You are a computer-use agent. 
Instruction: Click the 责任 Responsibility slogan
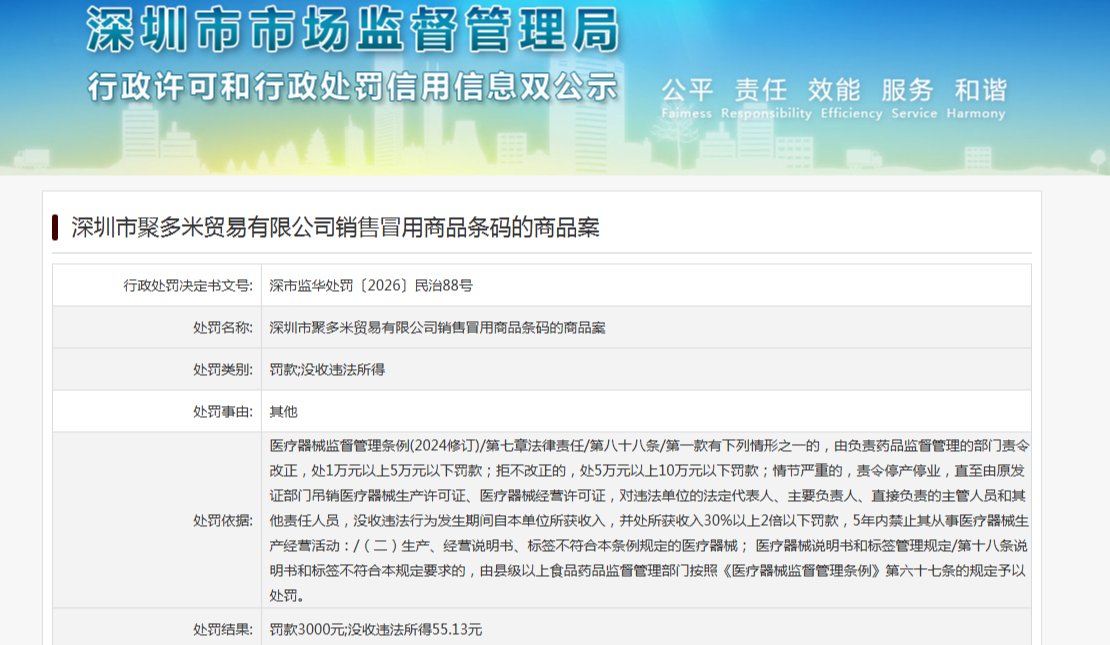[x=766, y=98]
